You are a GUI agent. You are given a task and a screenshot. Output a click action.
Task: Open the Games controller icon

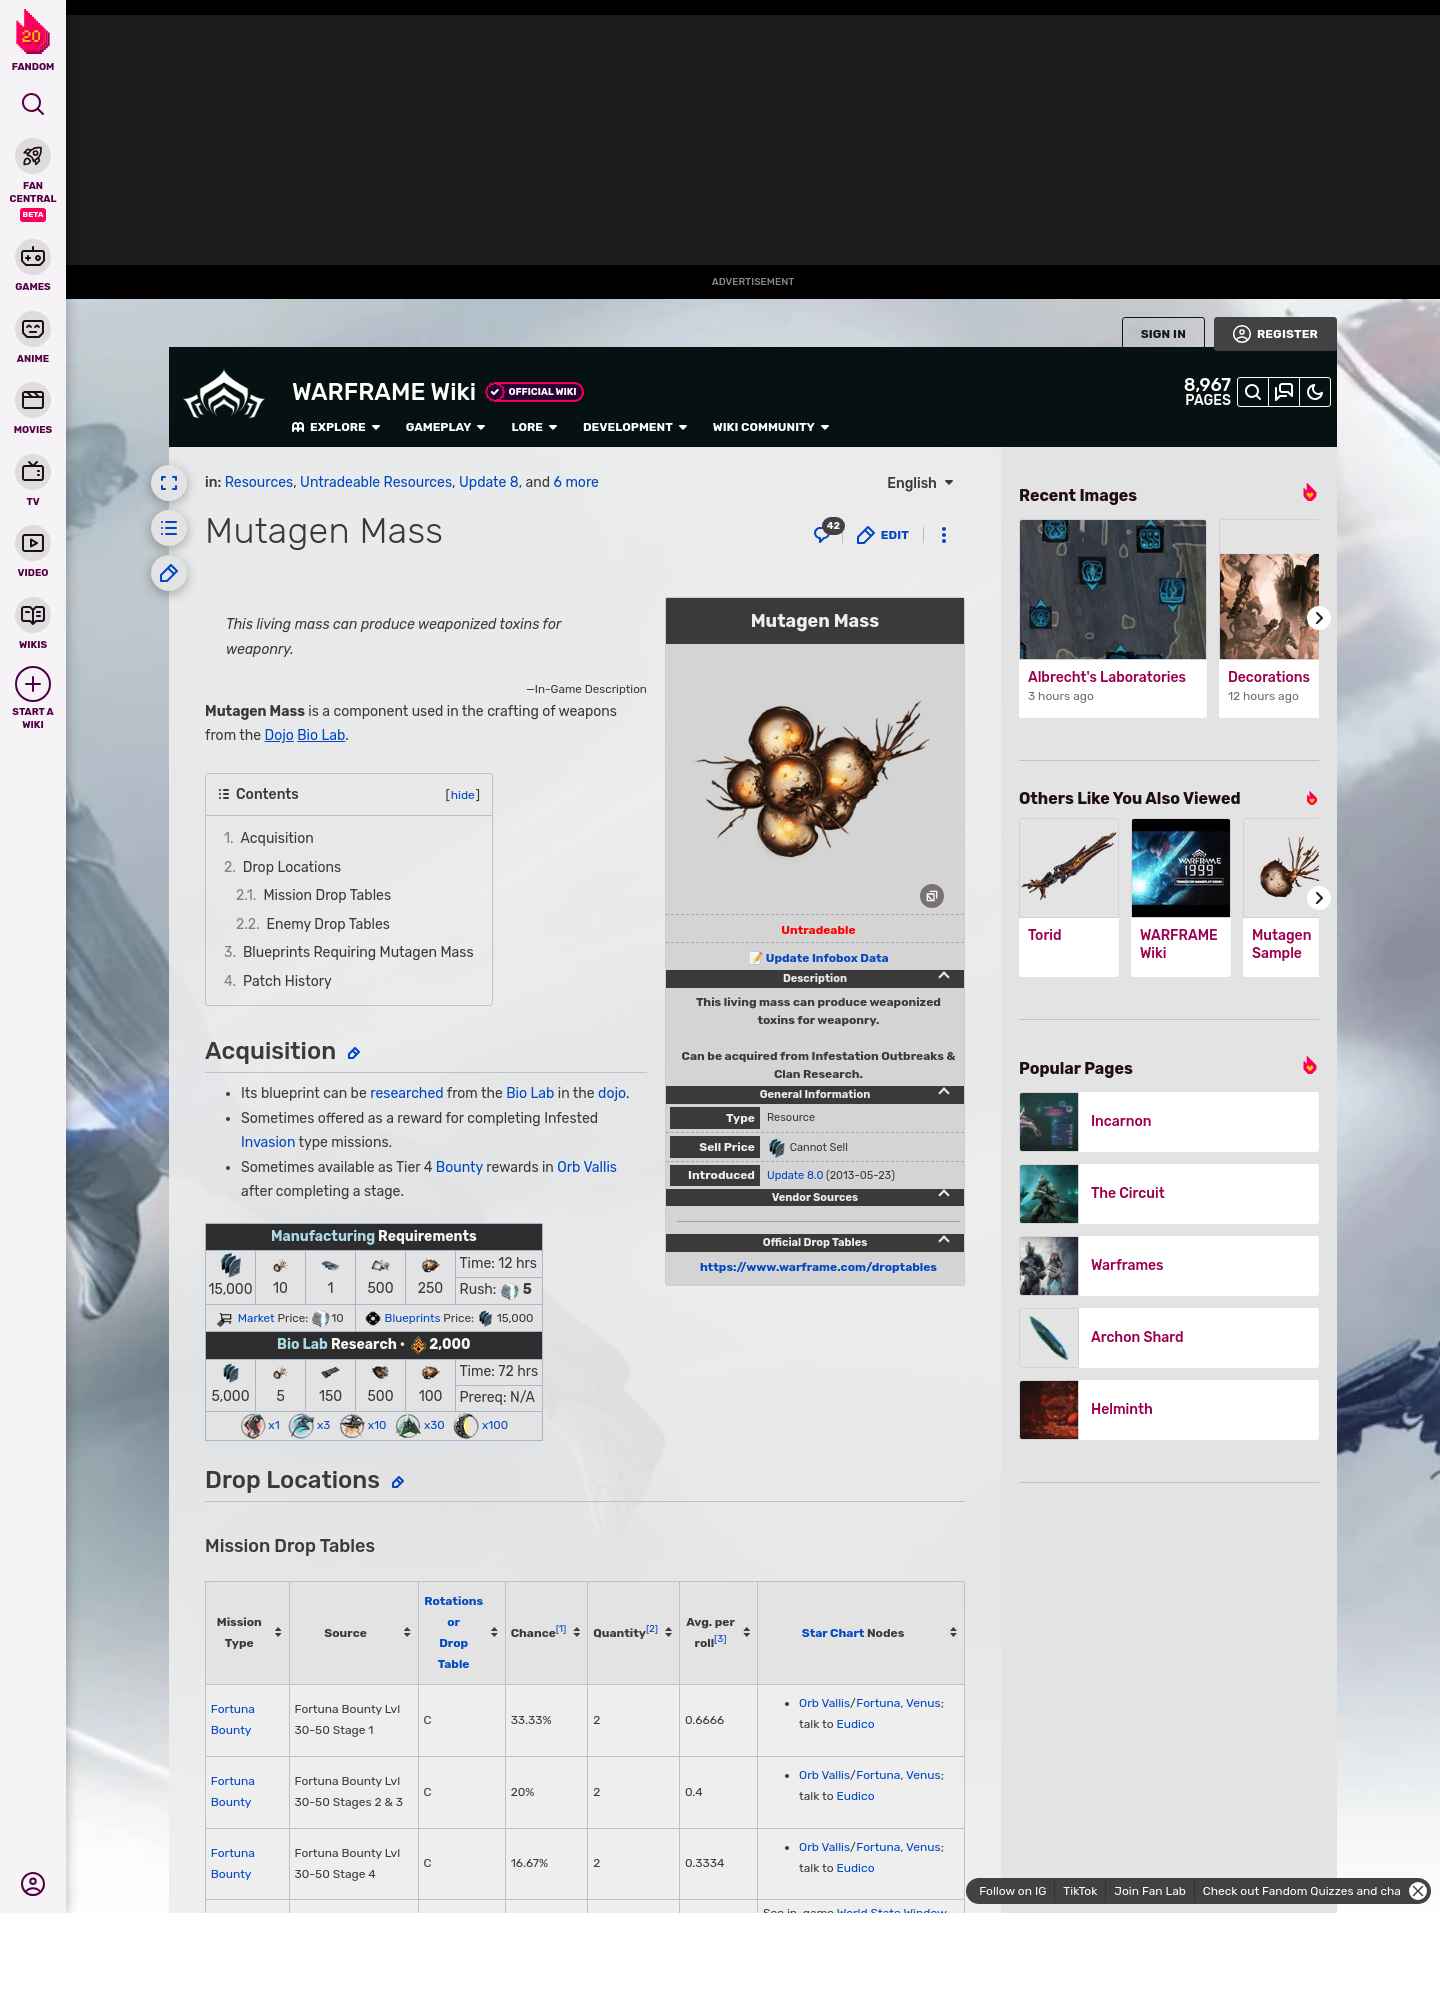[33, 257]
